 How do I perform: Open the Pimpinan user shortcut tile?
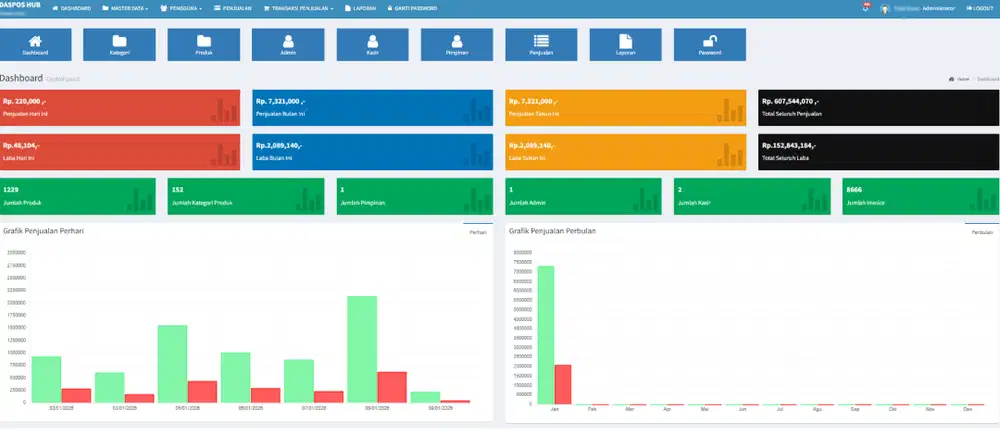pos(456,44)
